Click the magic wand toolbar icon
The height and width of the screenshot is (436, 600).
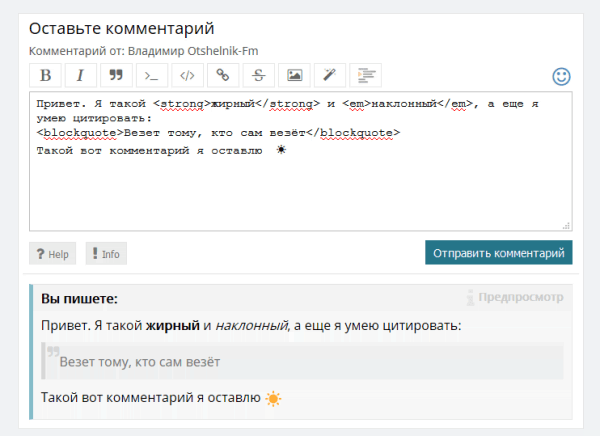click(x=329, y=75)
